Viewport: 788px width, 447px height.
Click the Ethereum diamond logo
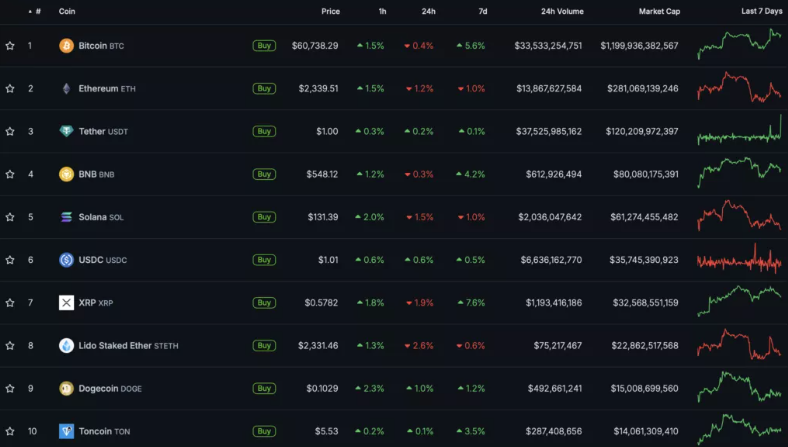click(66, 88)
